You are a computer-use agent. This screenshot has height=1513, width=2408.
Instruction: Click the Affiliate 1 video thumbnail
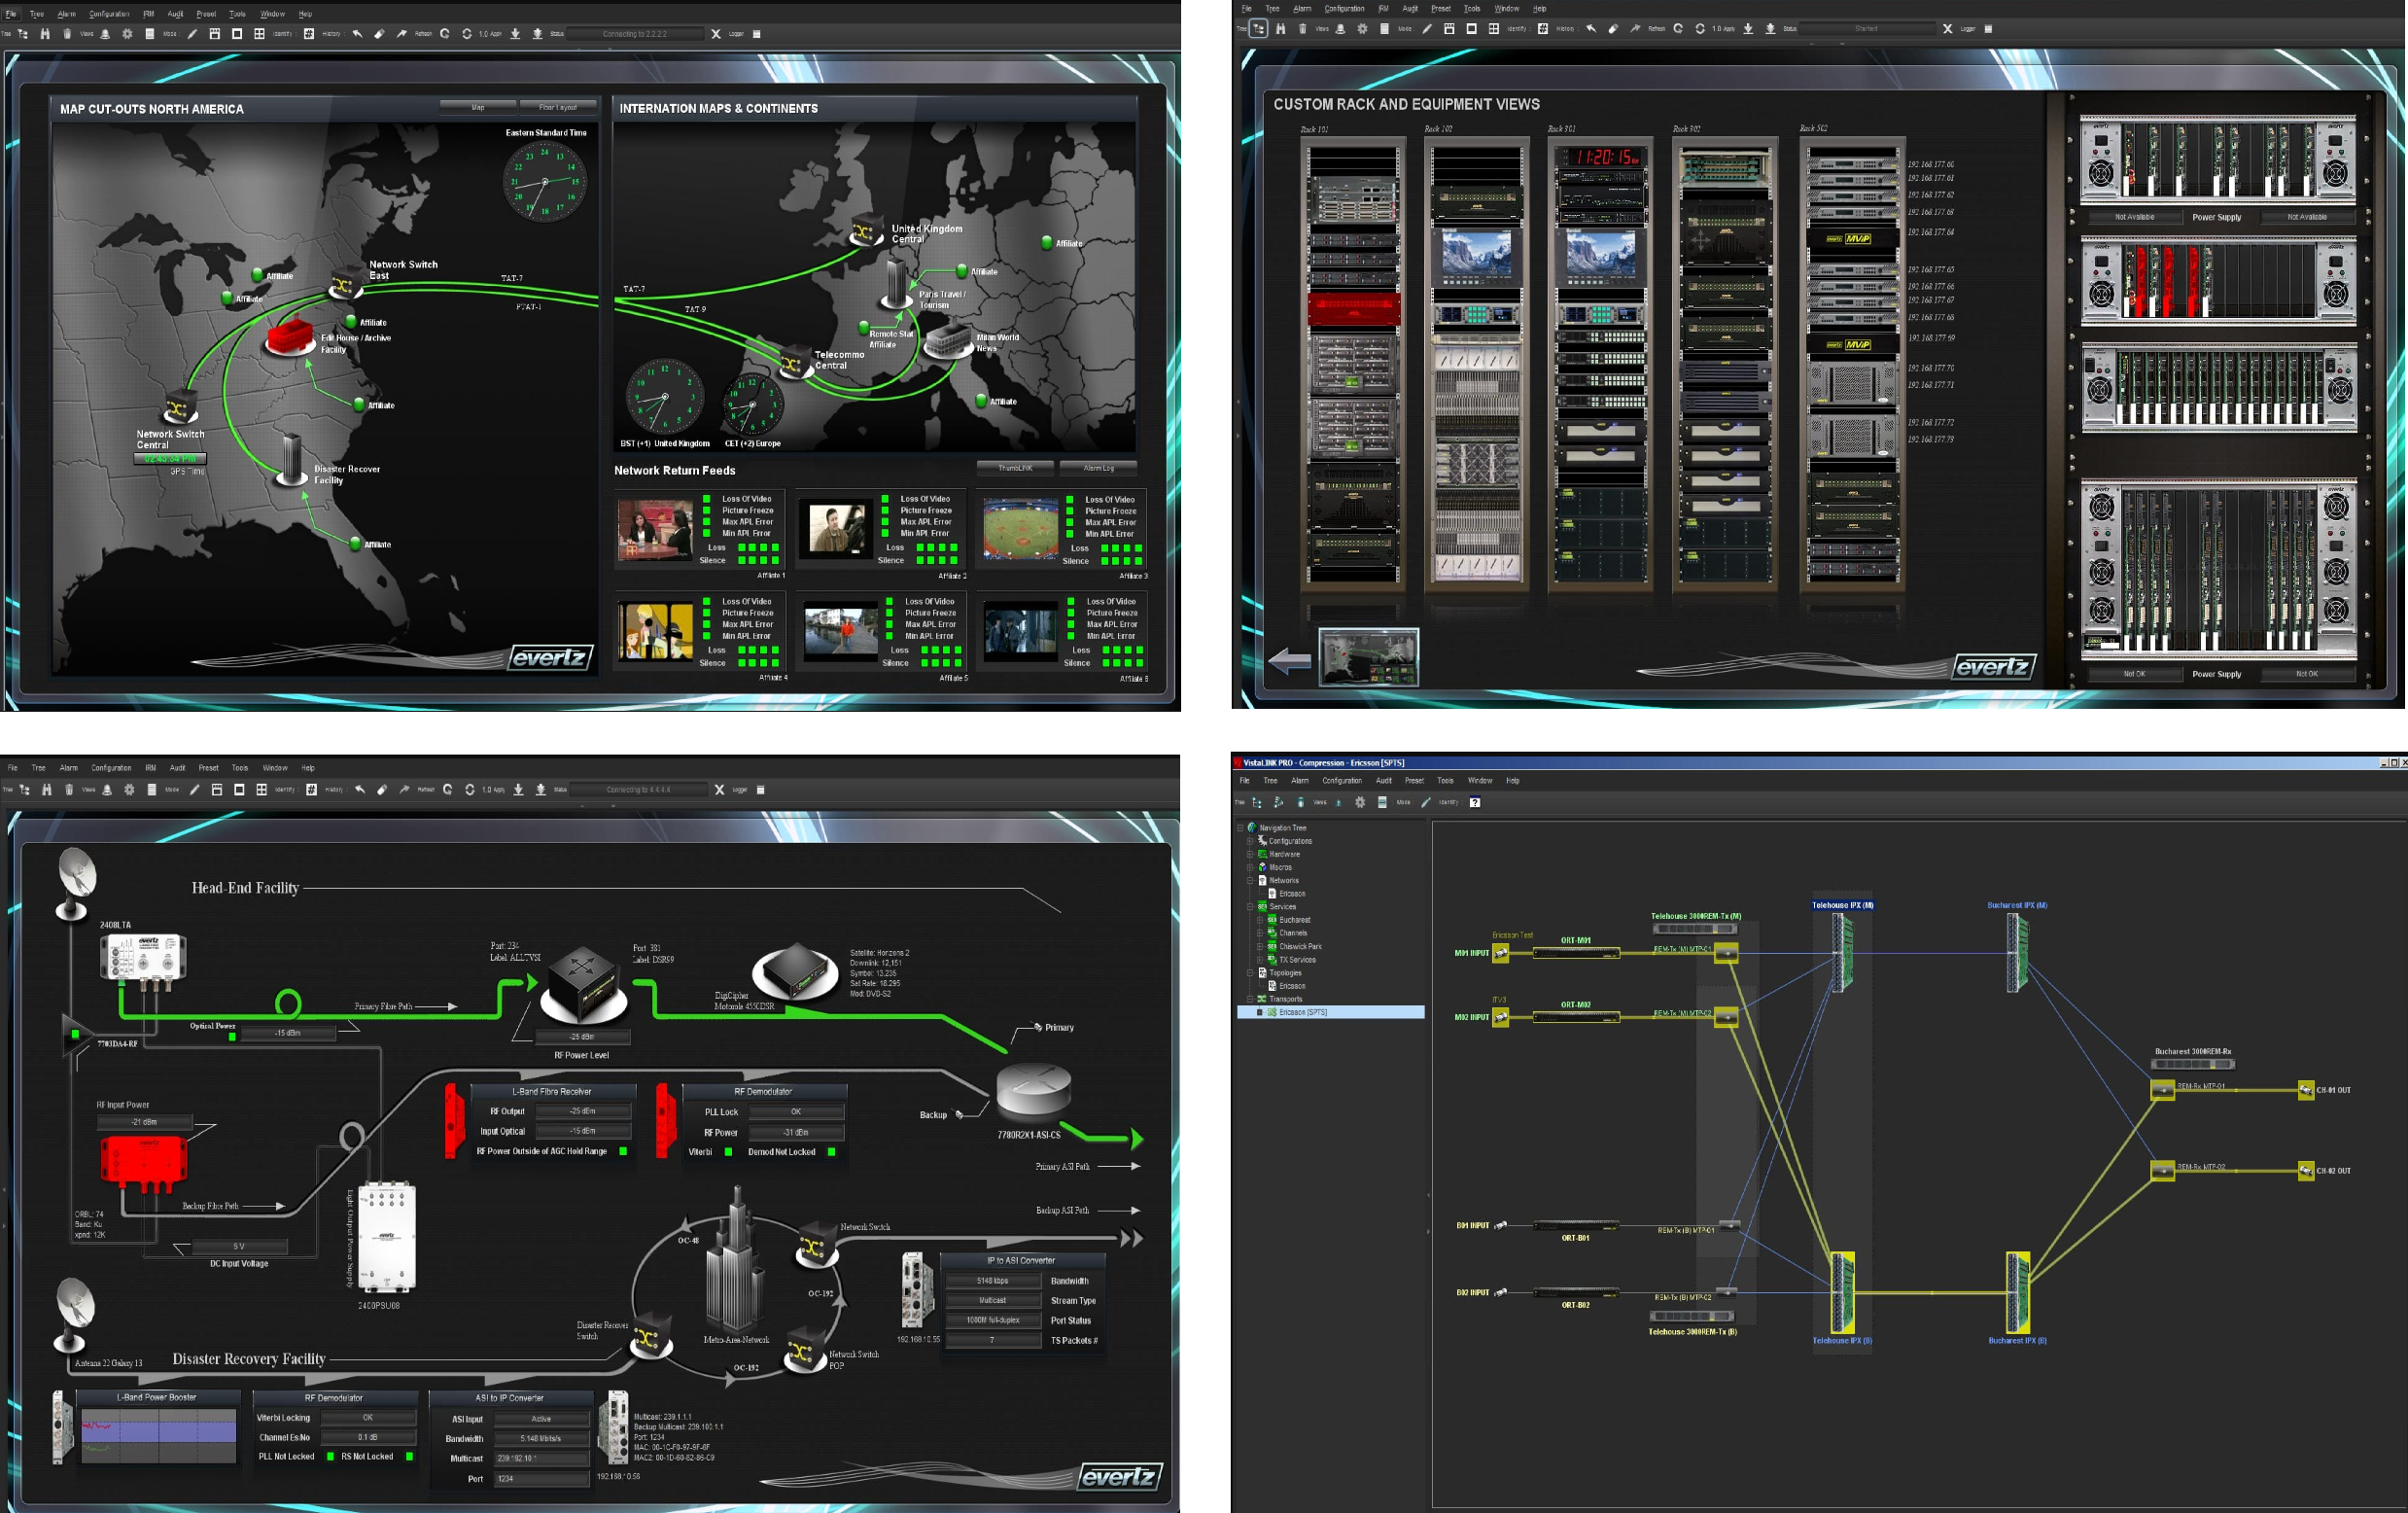(655, 529)
